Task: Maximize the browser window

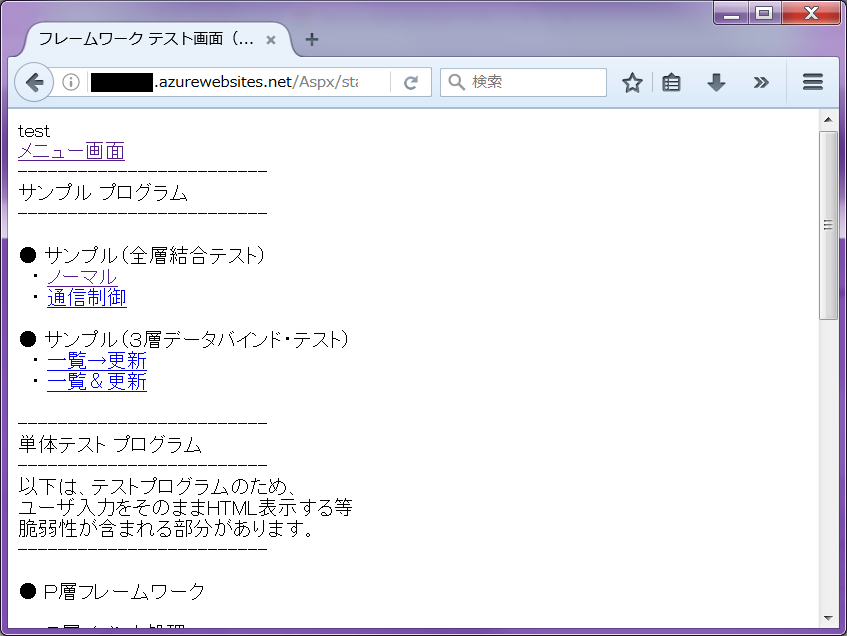Action: tap(764, 14)
